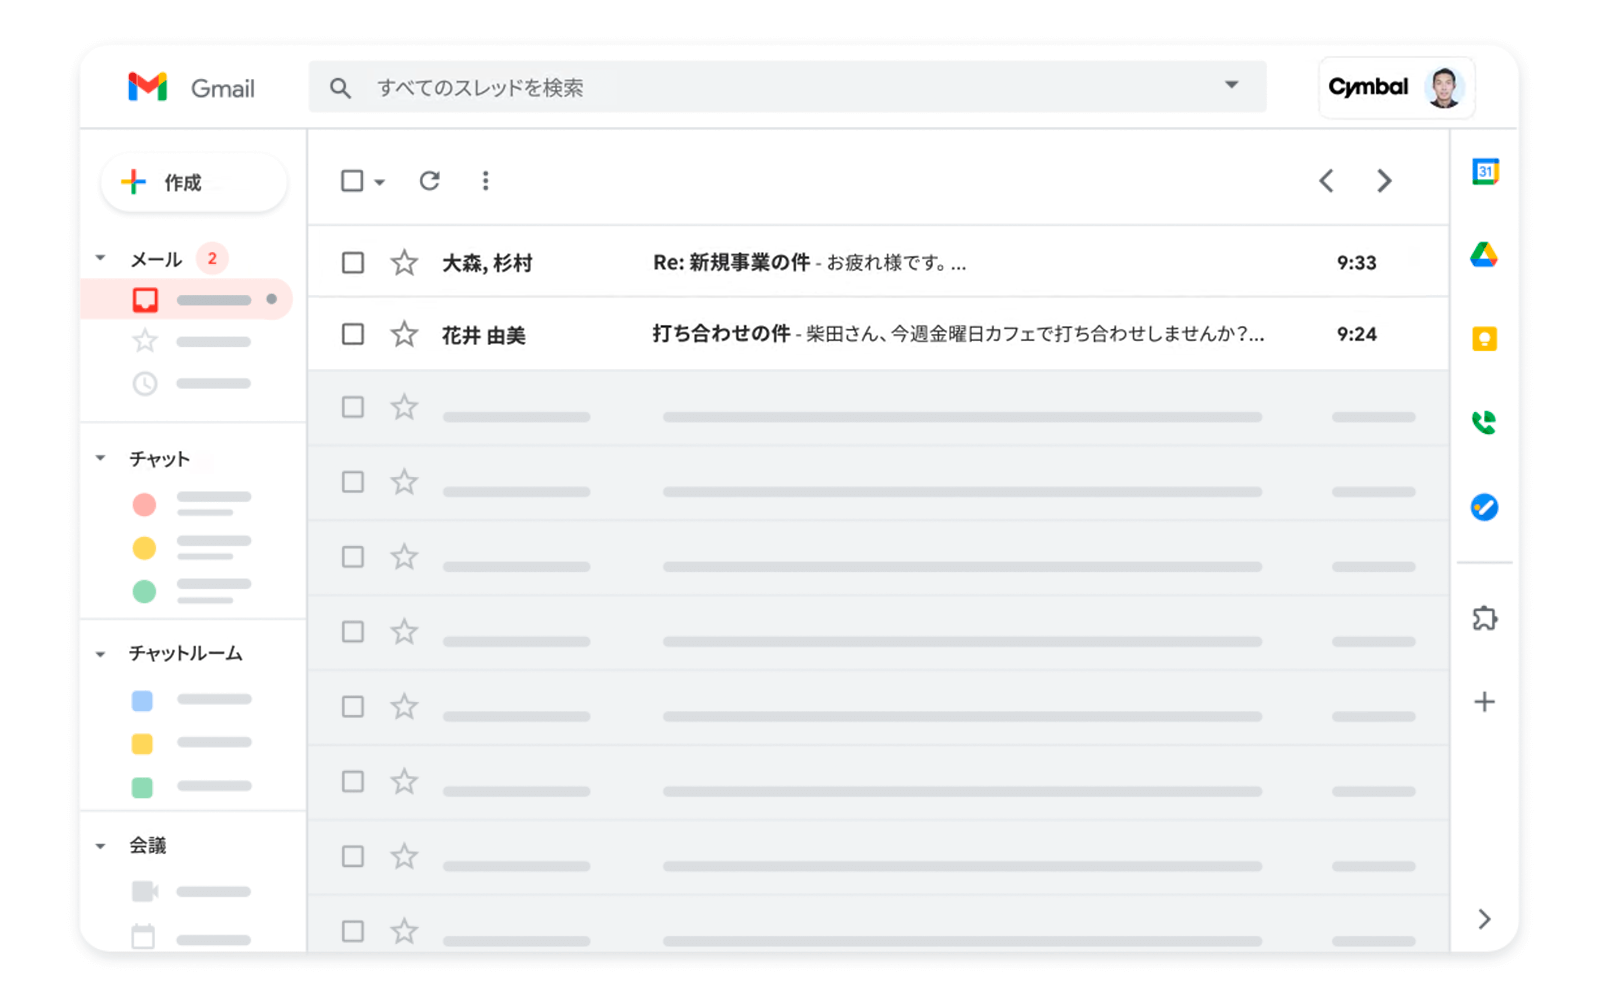Click the green phone Voice icon
Screen dimensions: 1600x1000
[x=1484, y=423]
